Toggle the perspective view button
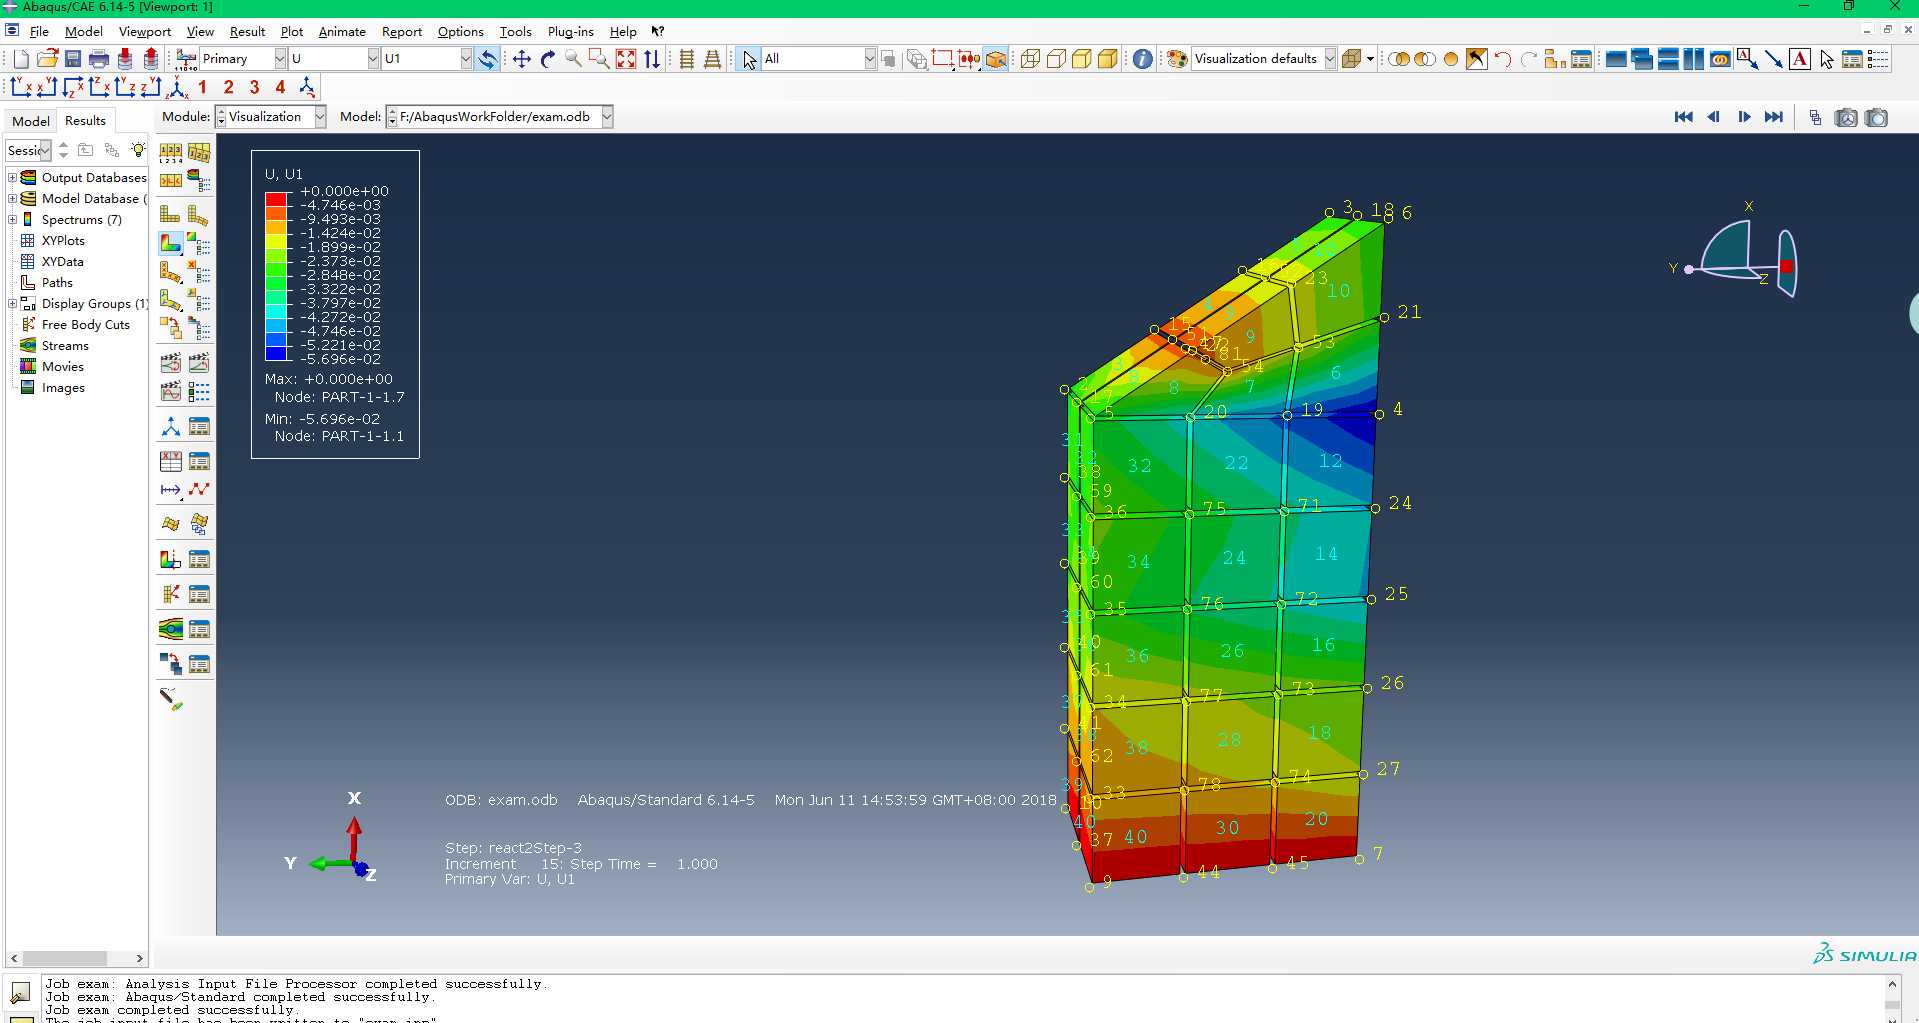This screenshot has width=1919, height=1023. (x=712, y=59)
